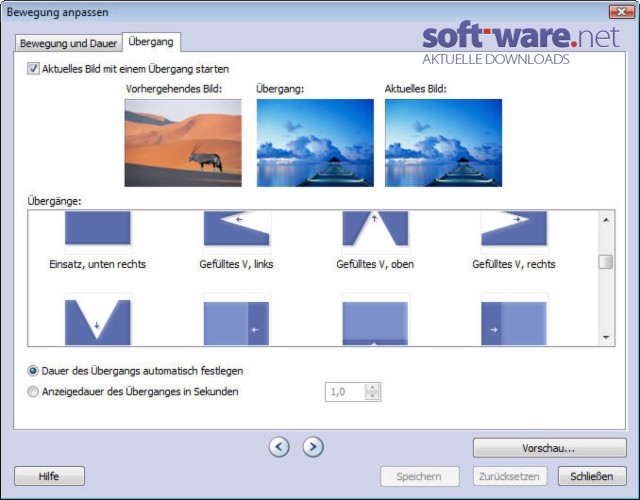
Task: Click the Aktuelles Bild pier thumbnail
Action: (444, 143)
